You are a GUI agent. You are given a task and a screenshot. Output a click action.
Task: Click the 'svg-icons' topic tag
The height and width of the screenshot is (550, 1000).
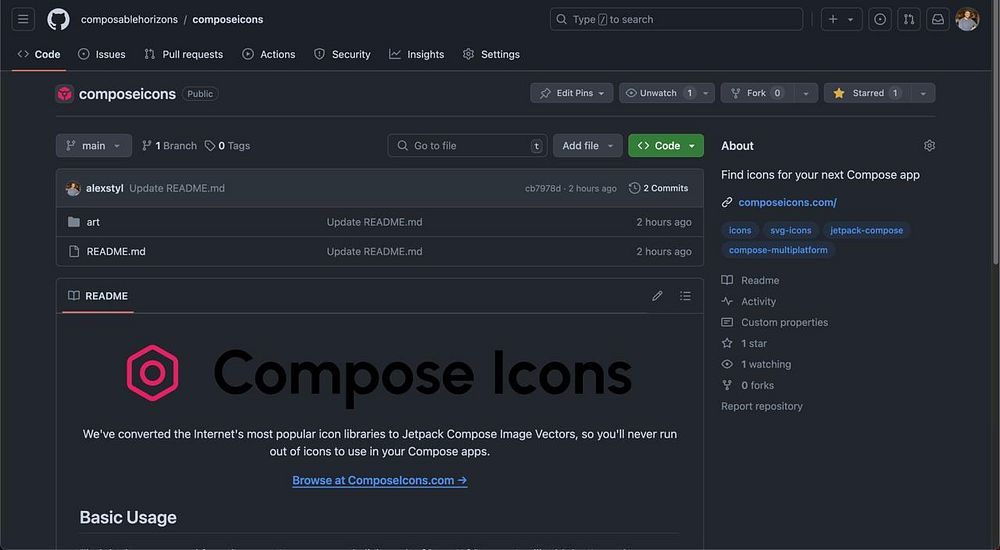tap(790, 230)
